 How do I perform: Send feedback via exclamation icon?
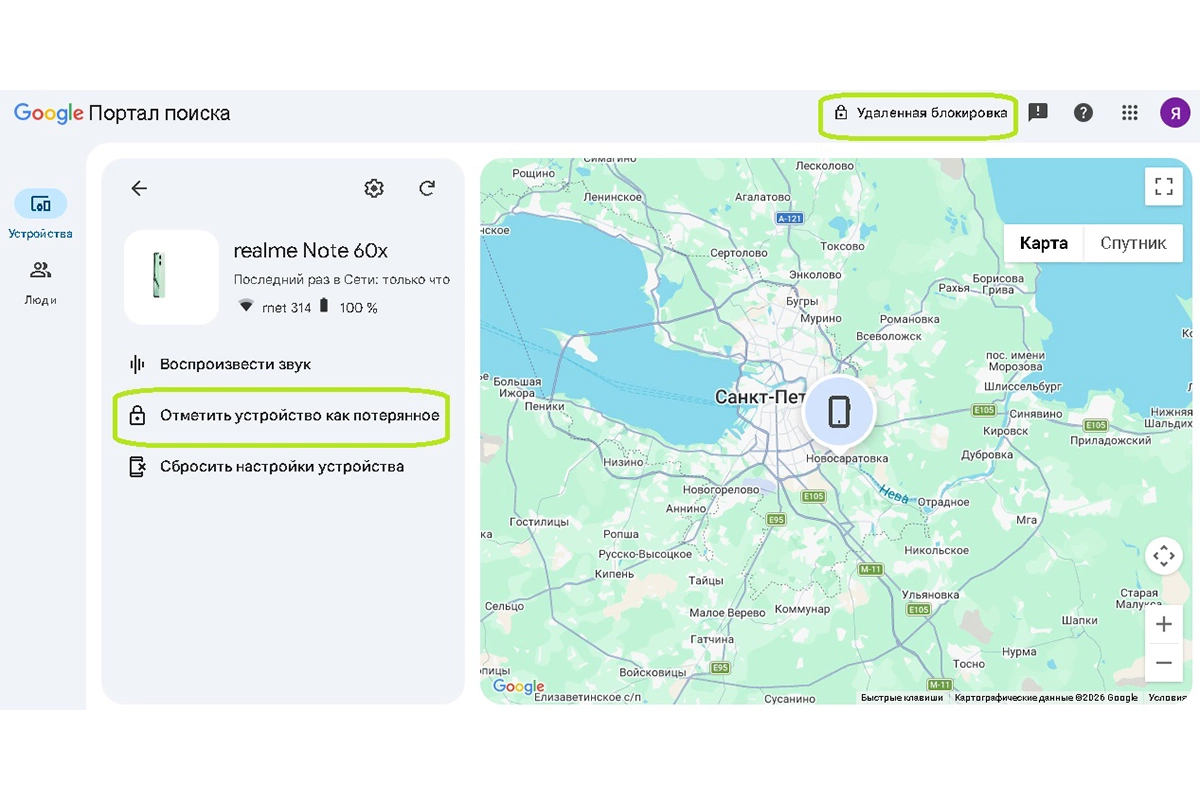pos(1038,112)
